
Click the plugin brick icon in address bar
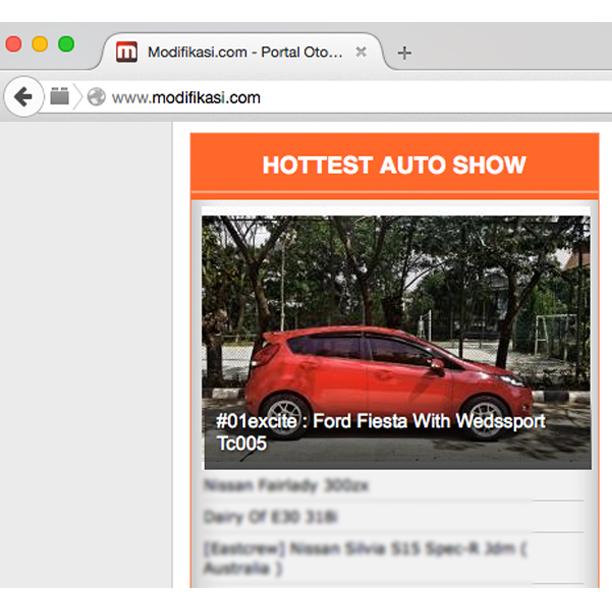click(60, 96)
